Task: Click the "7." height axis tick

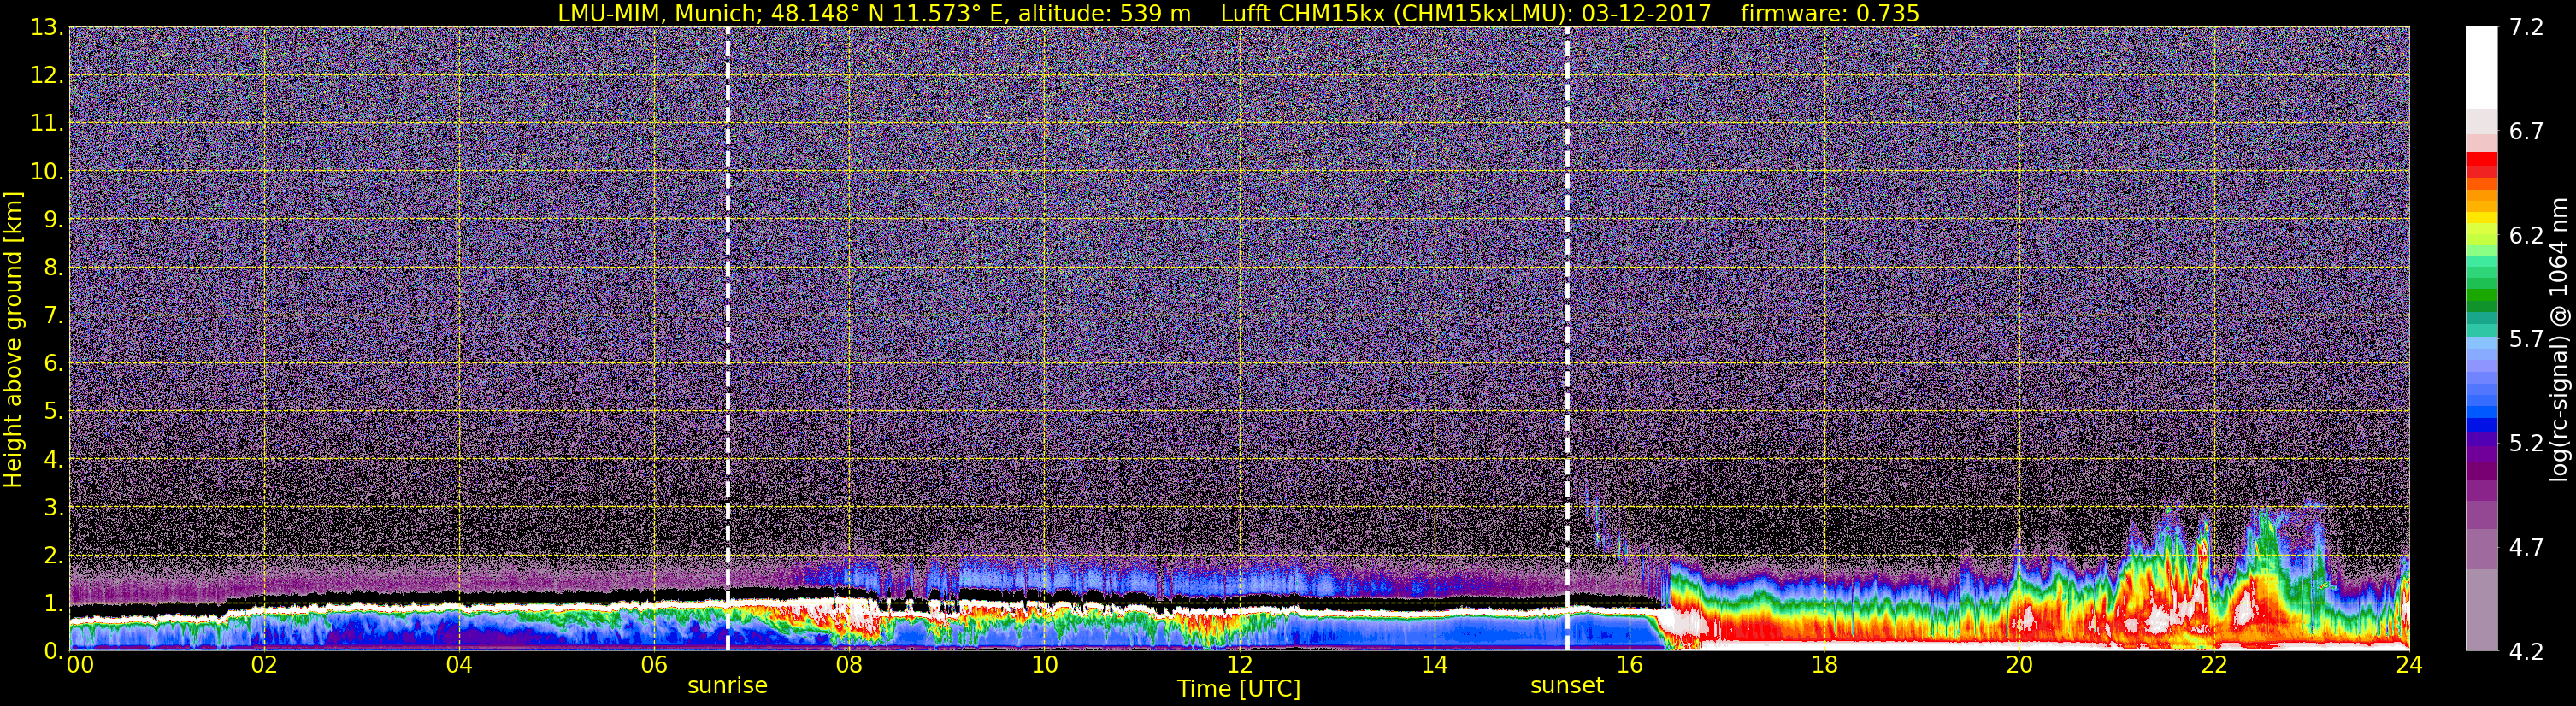Action: pos(52,316)
